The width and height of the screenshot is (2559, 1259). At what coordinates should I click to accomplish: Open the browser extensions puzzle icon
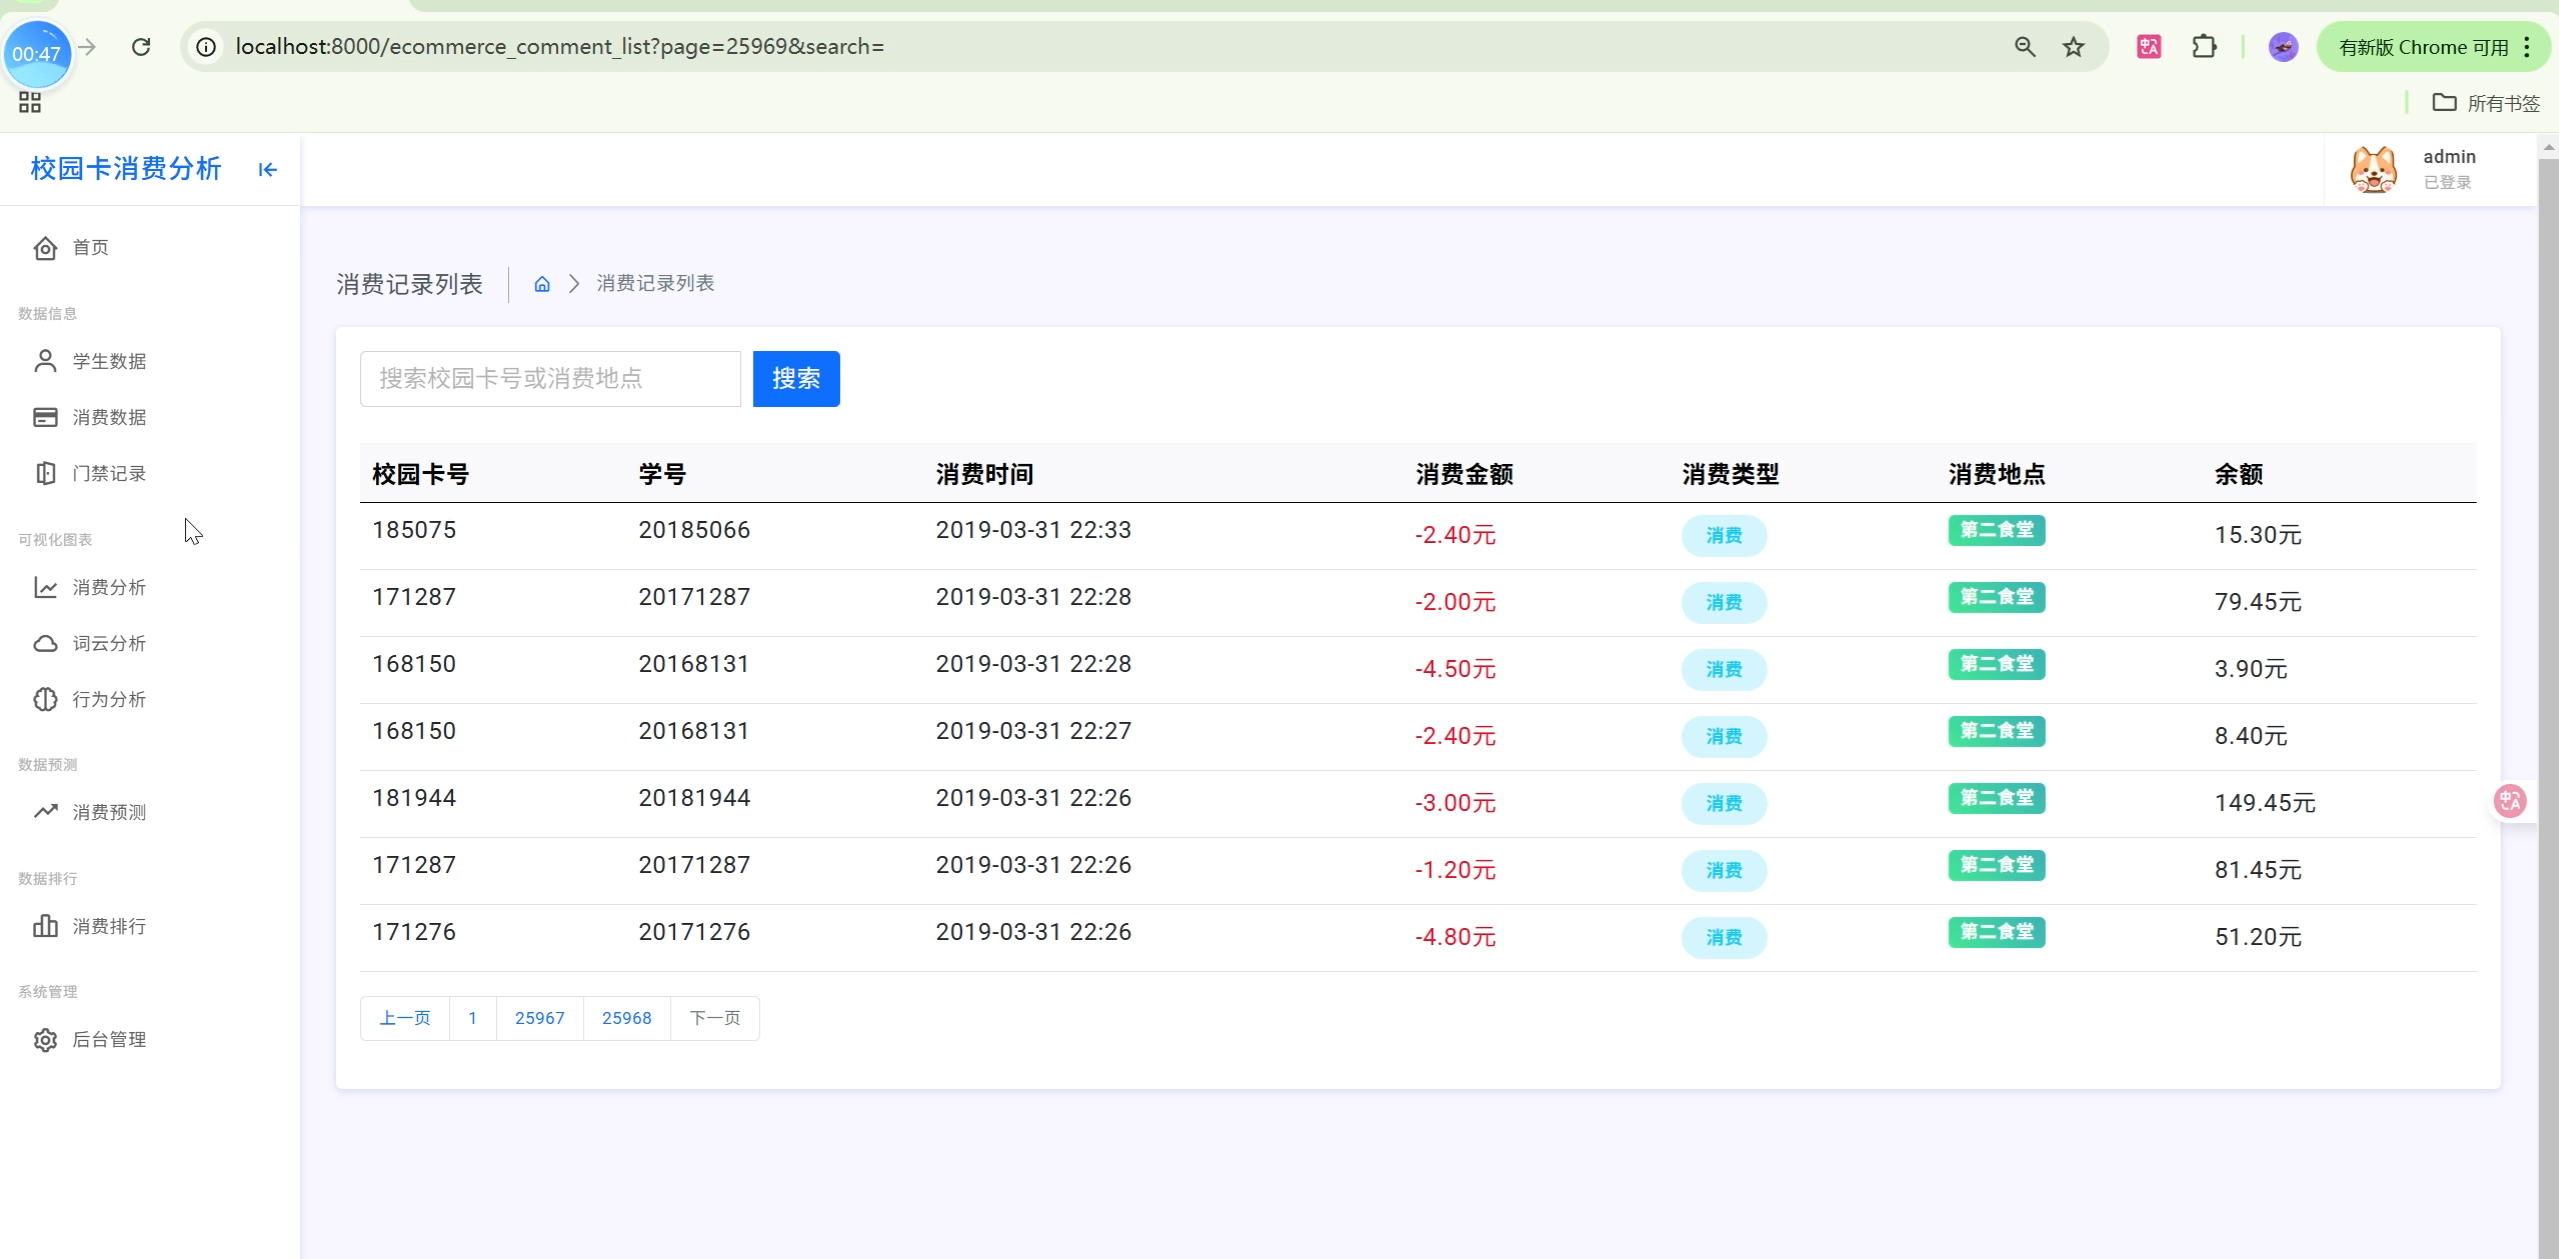click(x=2204, y=47)
